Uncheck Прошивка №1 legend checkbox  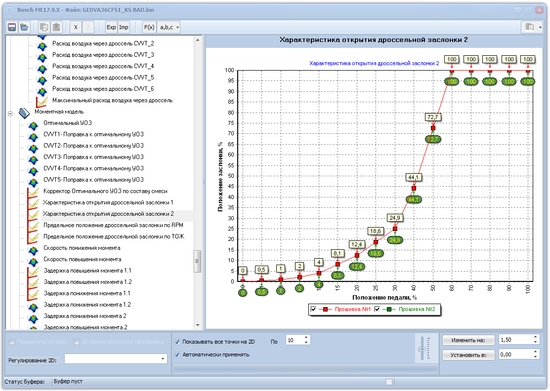[x=313, y=309]
